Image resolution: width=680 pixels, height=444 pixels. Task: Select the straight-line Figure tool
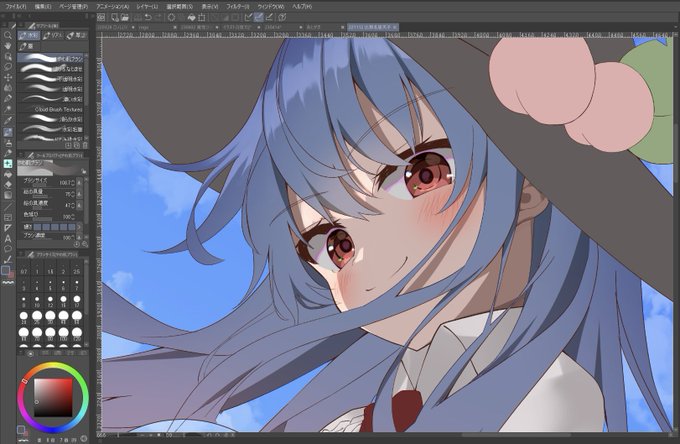pyautogui.click(x=8, y=206)
